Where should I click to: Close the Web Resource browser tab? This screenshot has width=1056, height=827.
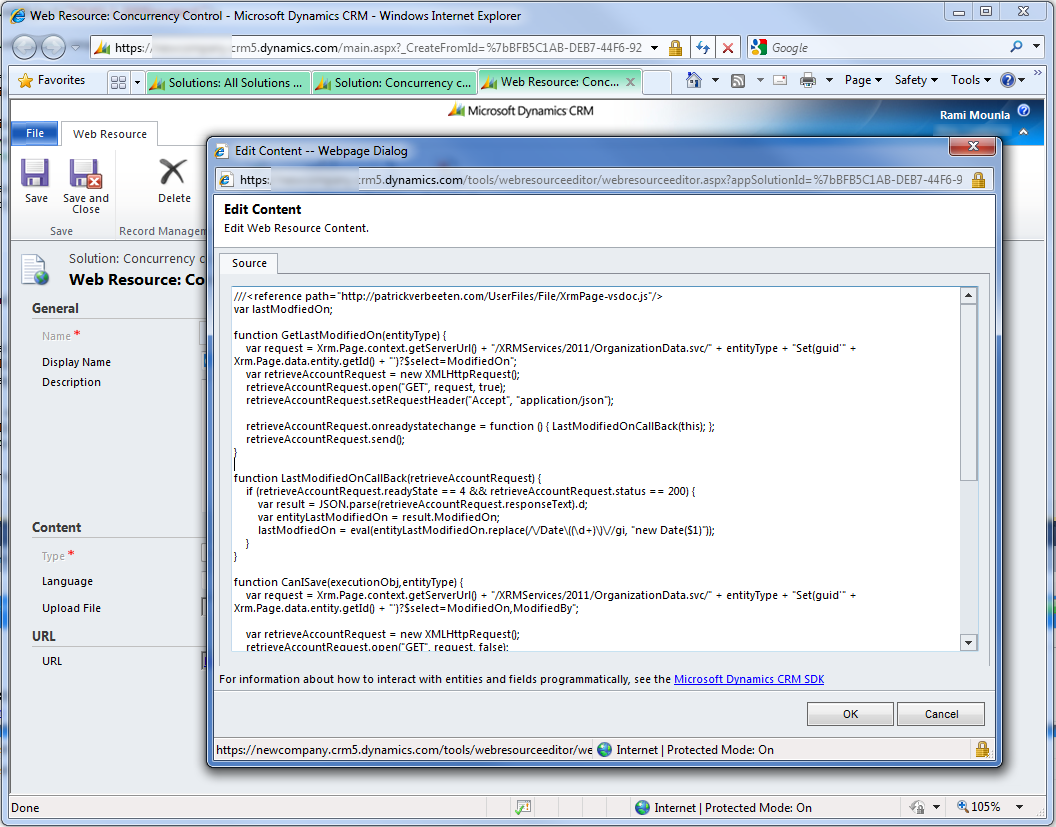coord(630,81)
